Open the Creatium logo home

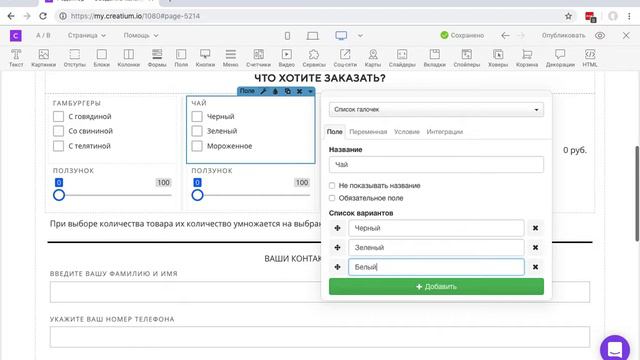tap(16, 36)
